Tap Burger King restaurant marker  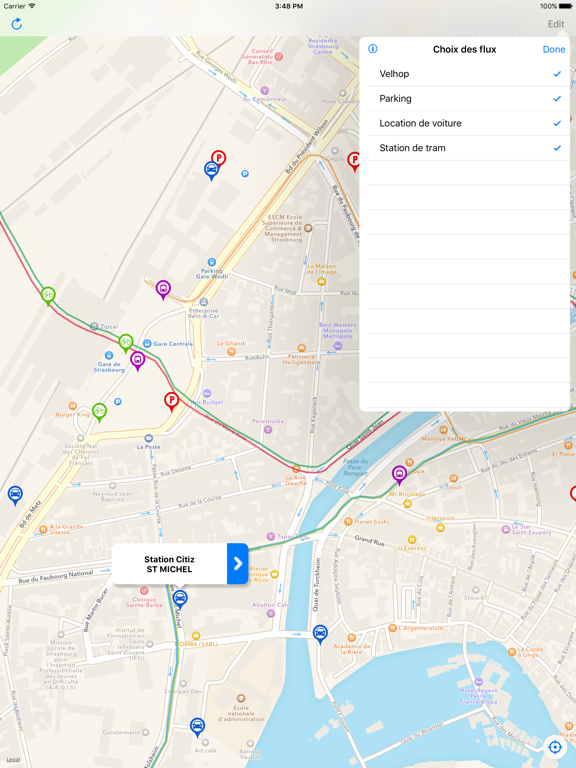tap(72, 406)
